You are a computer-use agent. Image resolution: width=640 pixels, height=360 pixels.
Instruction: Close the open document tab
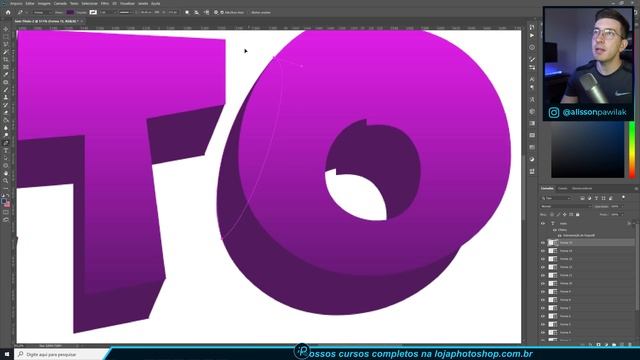click(x=82, y=21)
